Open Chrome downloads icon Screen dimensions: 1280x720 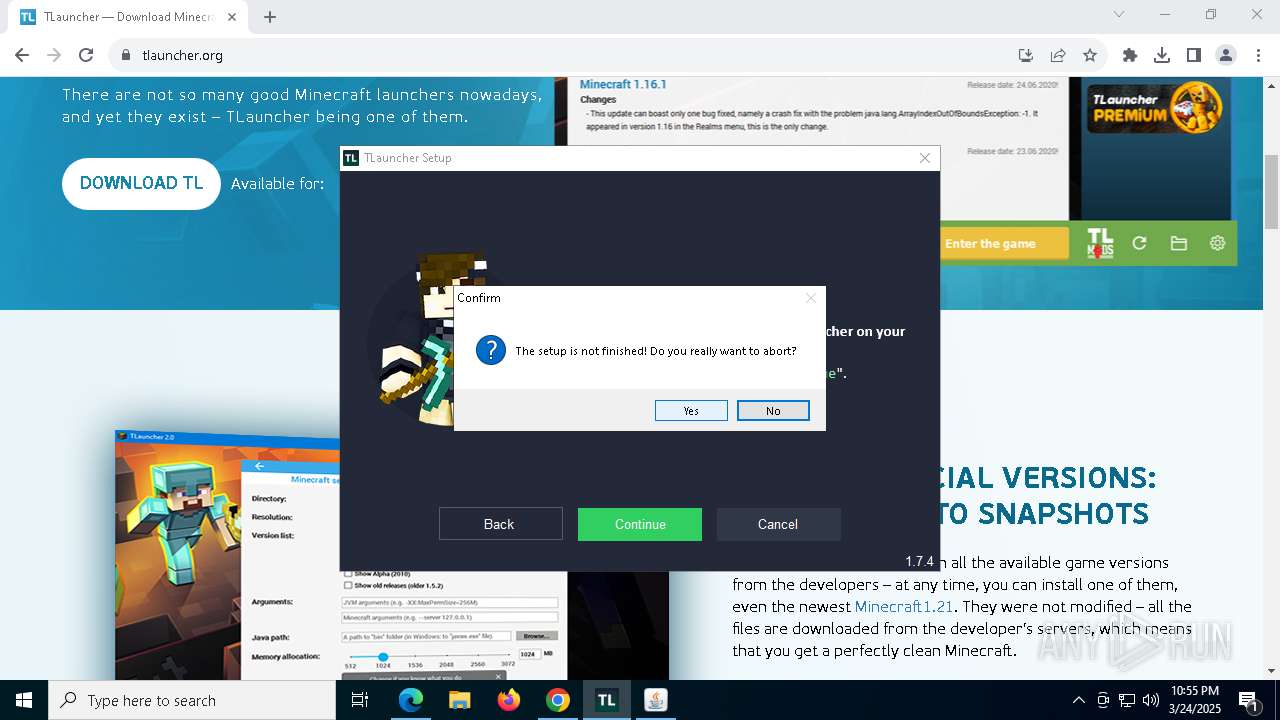[x=1162, y=55]
